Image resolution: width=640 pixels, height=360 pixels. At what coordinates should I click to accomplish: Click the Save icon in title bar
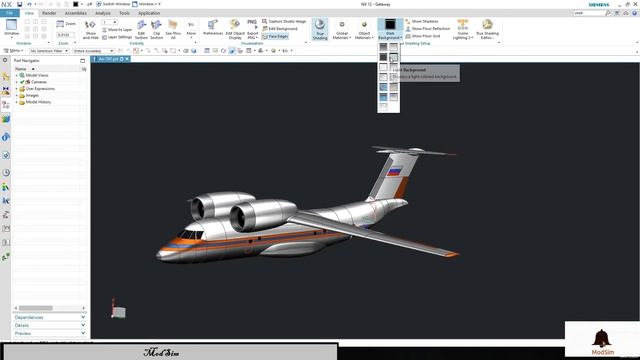point(20,4)
